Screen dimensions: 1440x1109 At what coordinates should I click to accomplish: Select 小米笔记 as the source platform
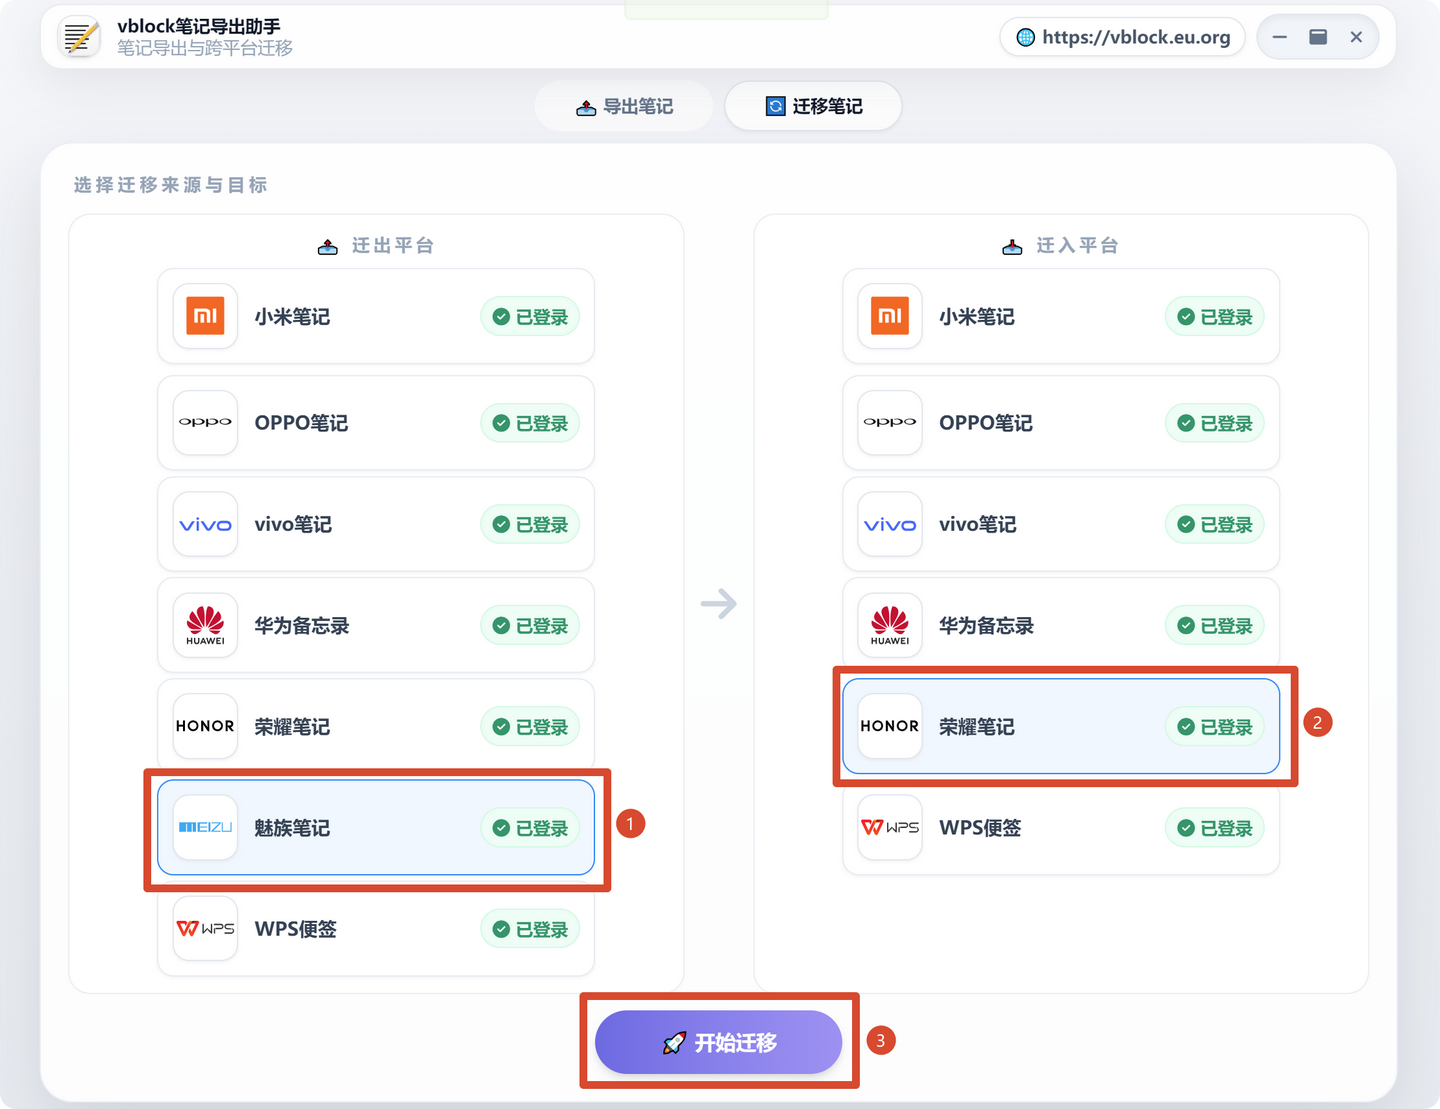coord(376,317)
